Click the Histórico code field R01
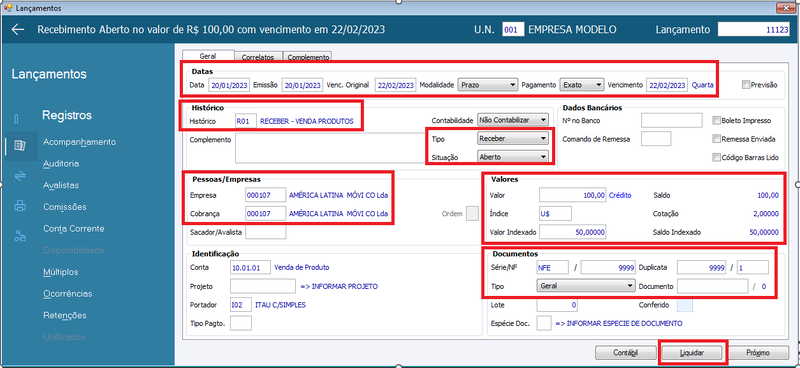Viewport: 800px width, 368px height. (246, 121)
